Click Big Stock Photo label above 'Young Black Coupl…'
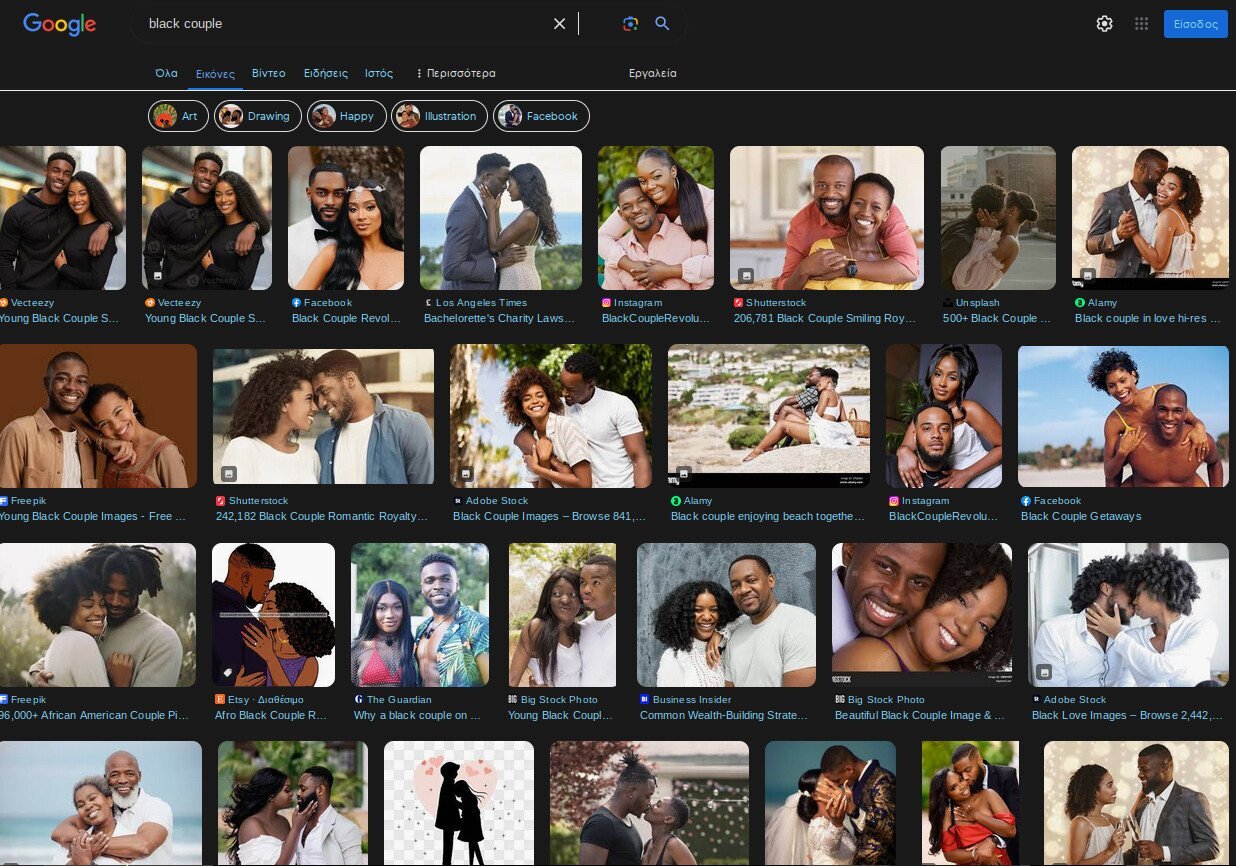This screenshot has width=1236, height=866. [558, 699]
